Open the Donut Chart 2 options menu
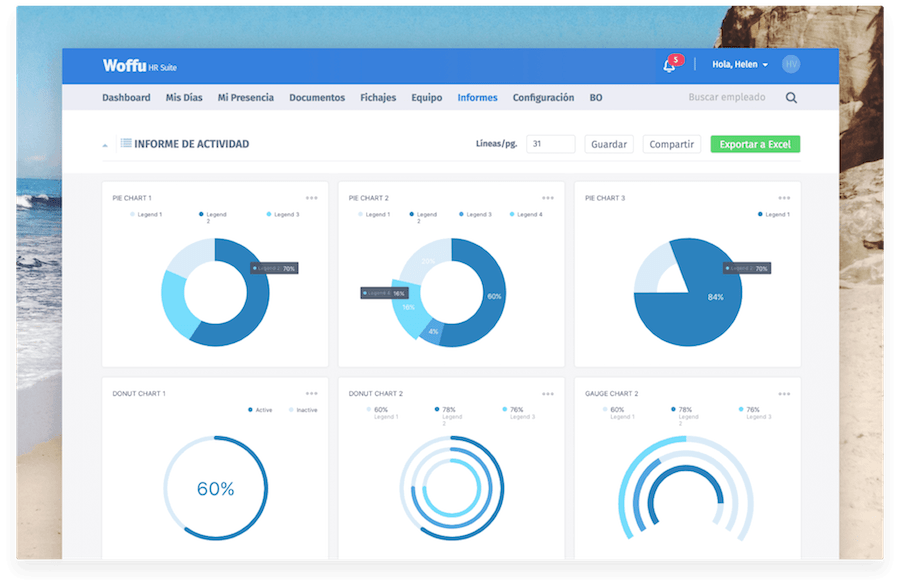 548,394
